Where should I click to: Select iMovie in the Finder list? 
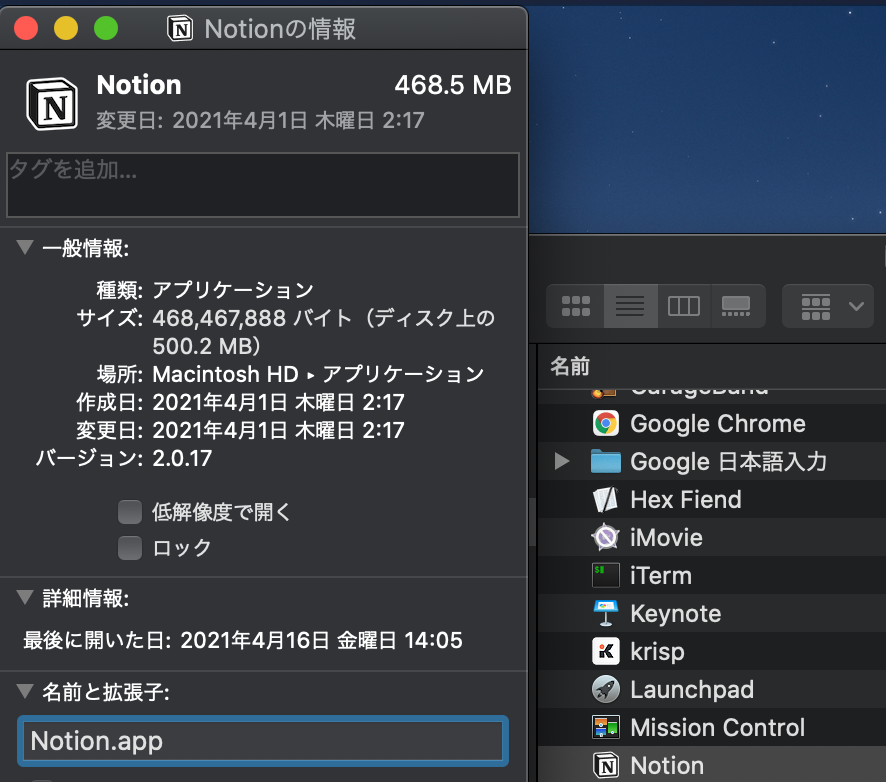[x=666, y=537]
